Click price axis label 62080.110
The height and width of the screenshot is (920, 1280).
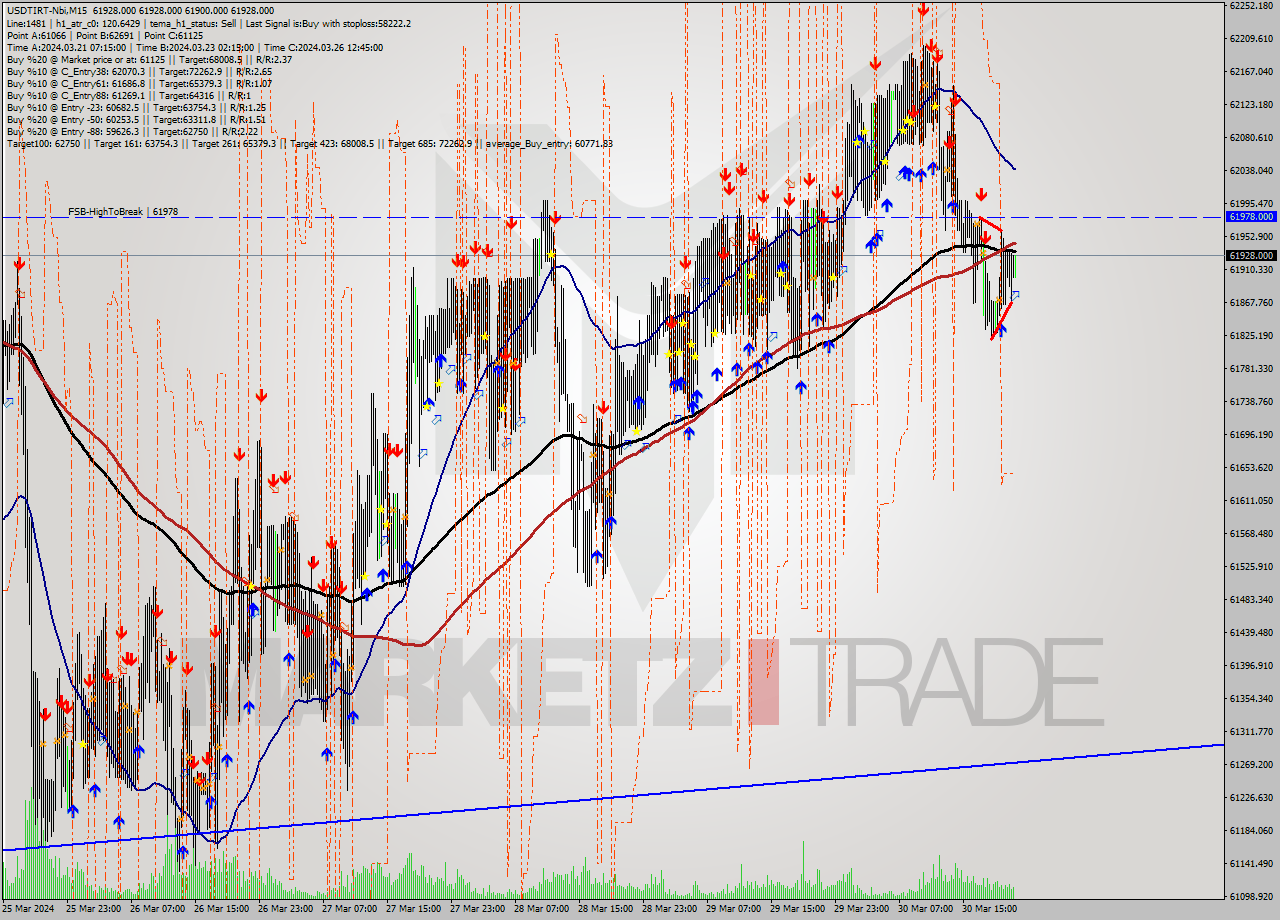click(1251, 137)
